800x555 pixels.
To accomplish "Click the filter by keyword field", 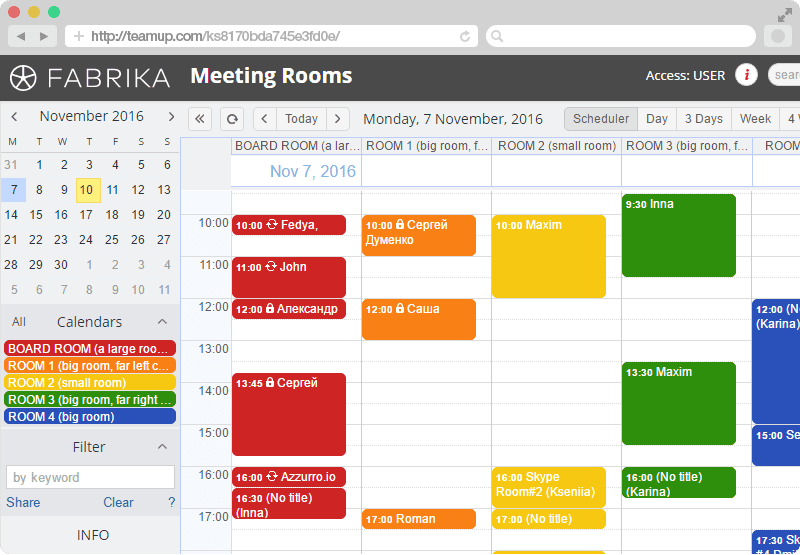I will click(x=90, y=477).
